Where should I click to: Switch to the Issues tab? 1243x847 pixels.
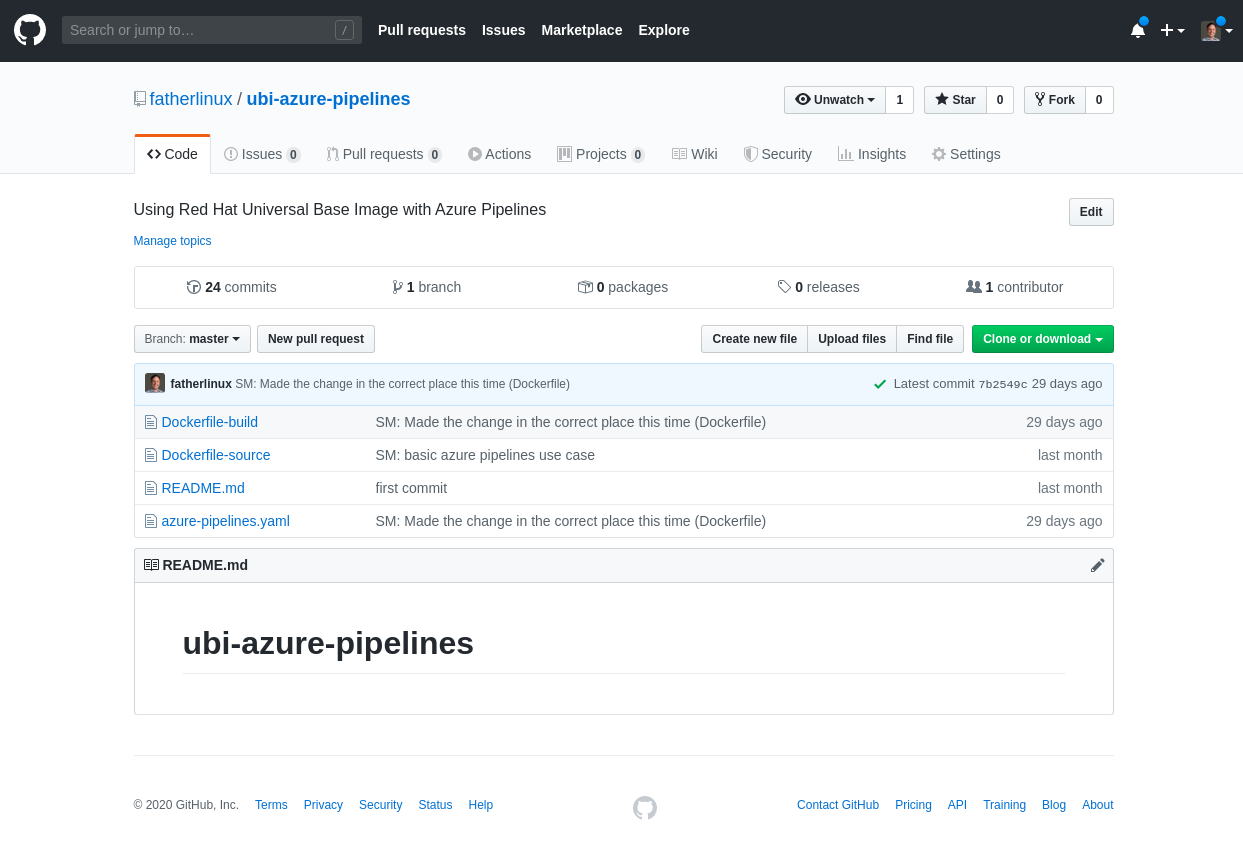262,154
